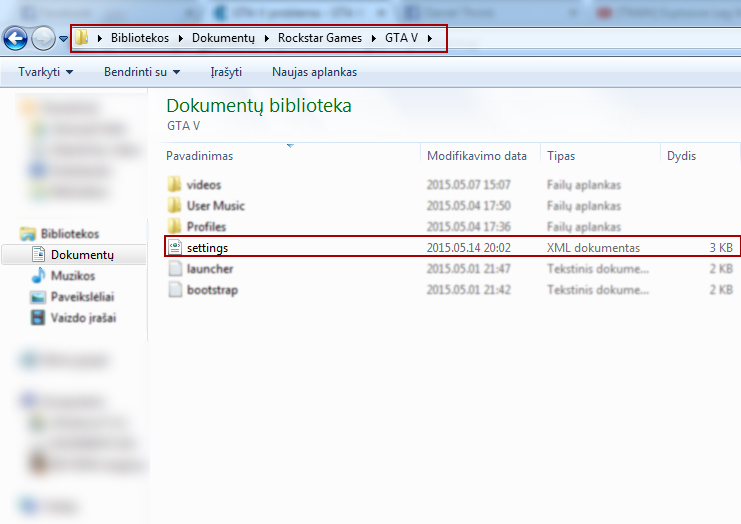The width and height of the screenshot is (741, 524).
Task: Select the Profiles folder icon
Action: (175, 227)
